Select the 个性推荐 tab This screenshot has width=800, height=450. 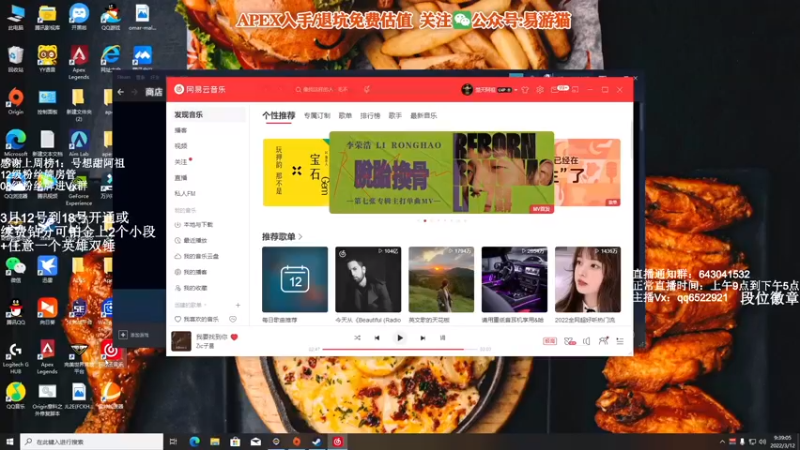tap(279, 116)
